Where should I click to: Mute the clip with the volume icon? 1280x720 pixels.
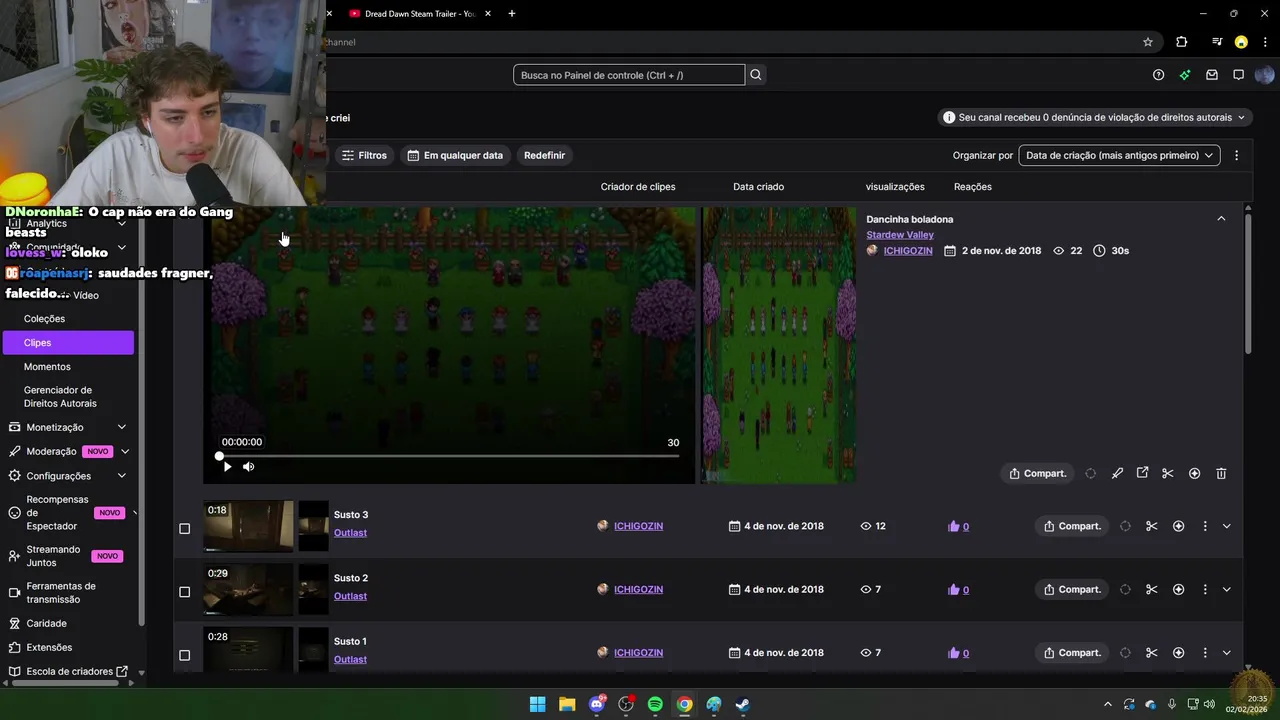point(248,466)
